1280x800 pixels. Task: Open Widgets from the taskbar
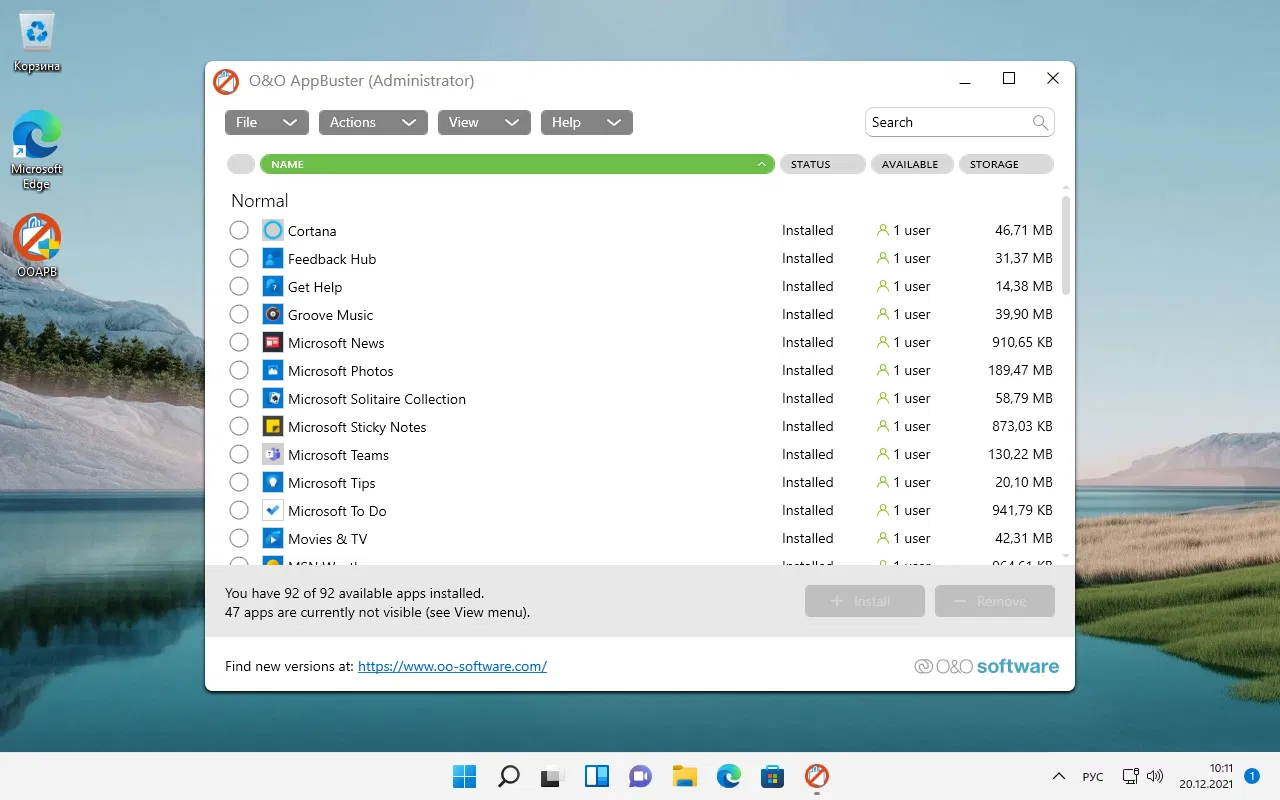pos(596,776)
